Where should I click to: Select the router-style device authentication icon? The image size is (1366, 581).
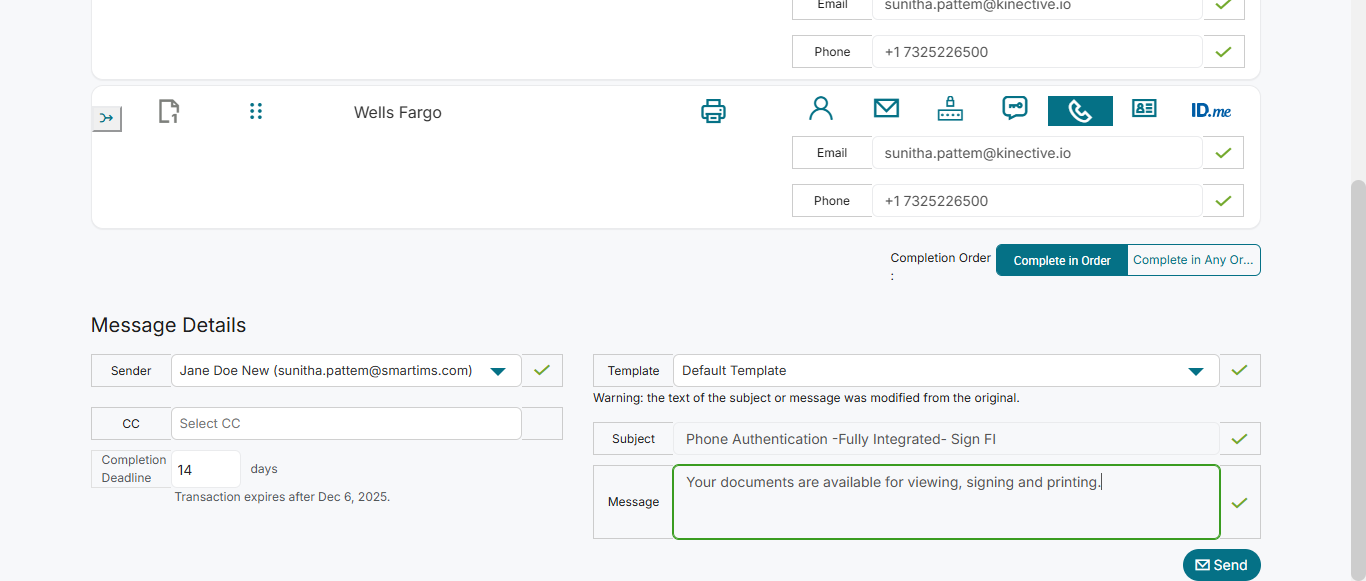pyautogui.click(x=950, y=109)
